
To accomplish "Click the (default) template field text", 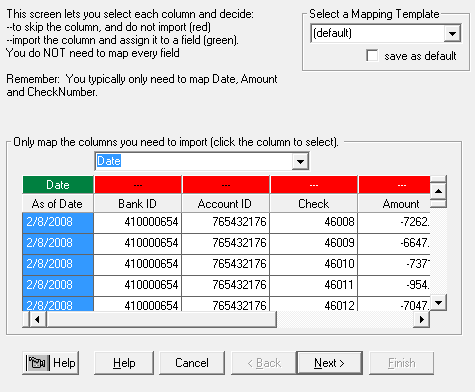I will pos(333,33).
